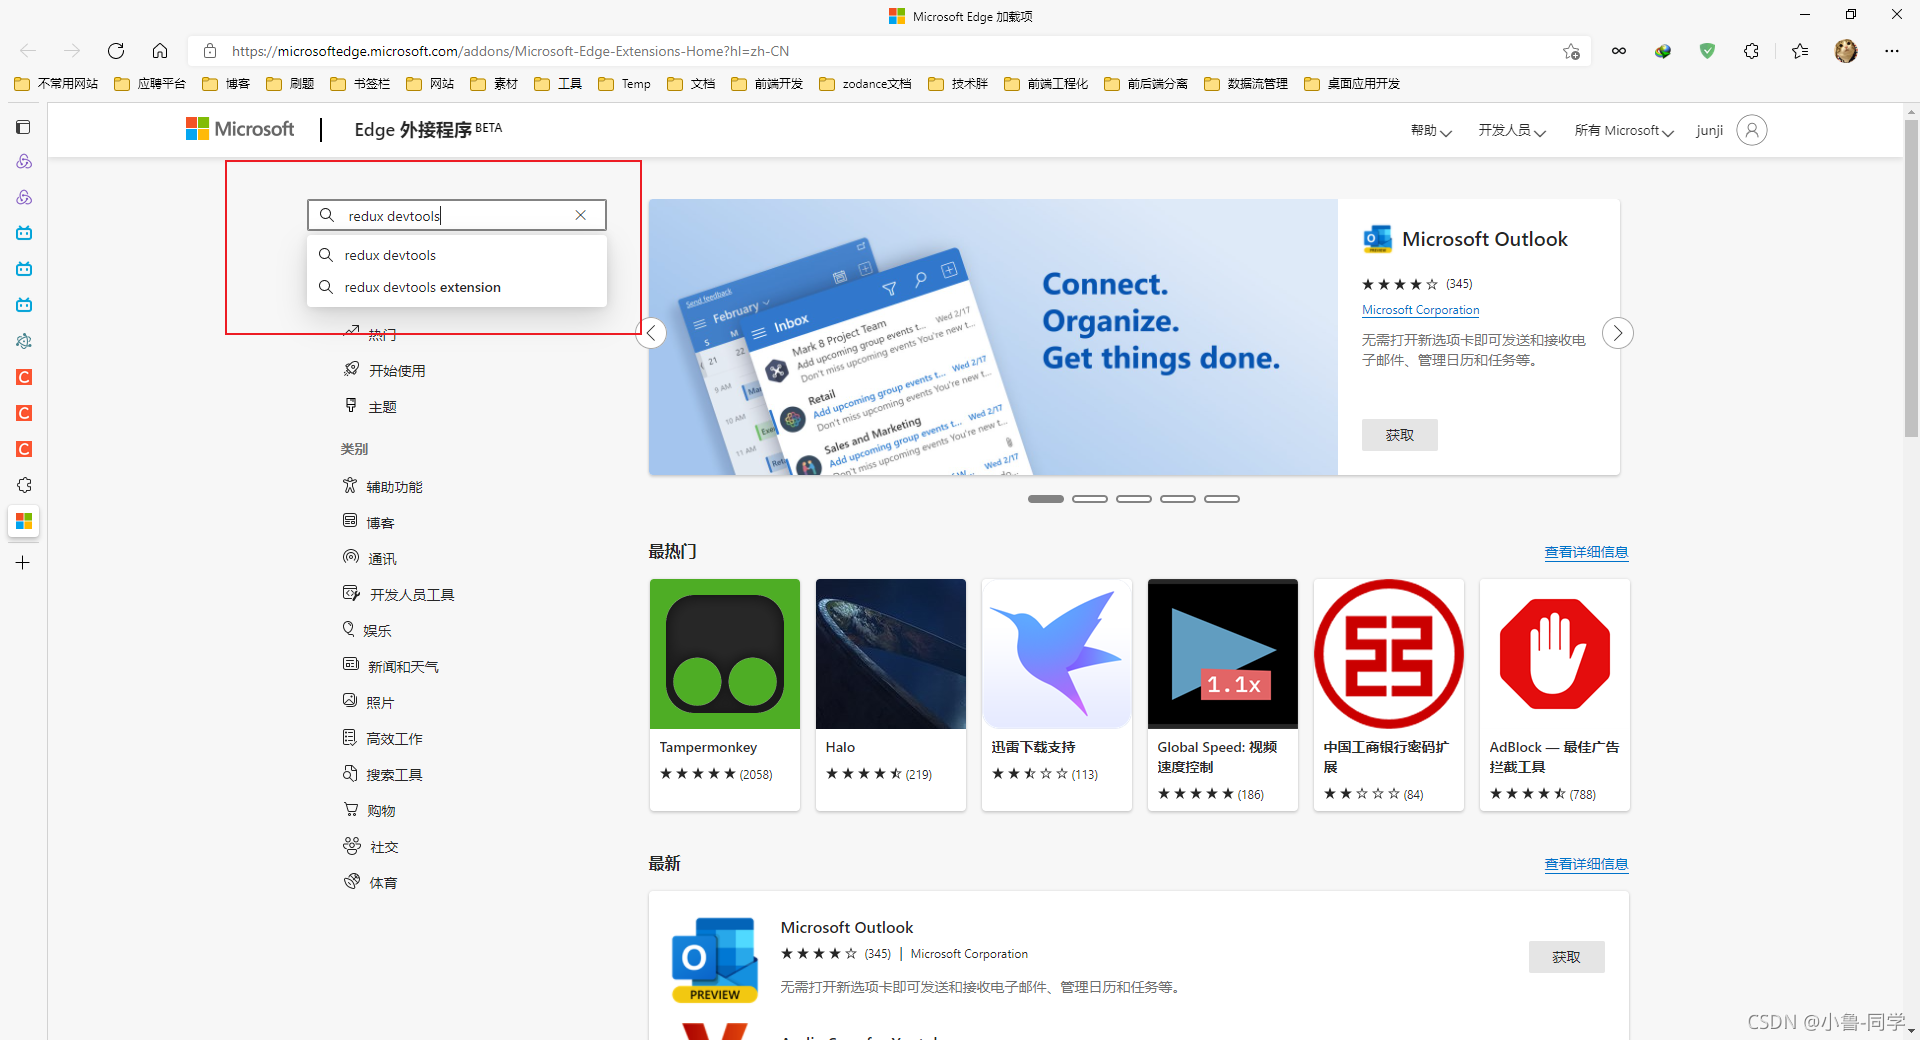Open the 新闻和天气 category
This screenshot has height=1040, width=1920.
point(391,667)
